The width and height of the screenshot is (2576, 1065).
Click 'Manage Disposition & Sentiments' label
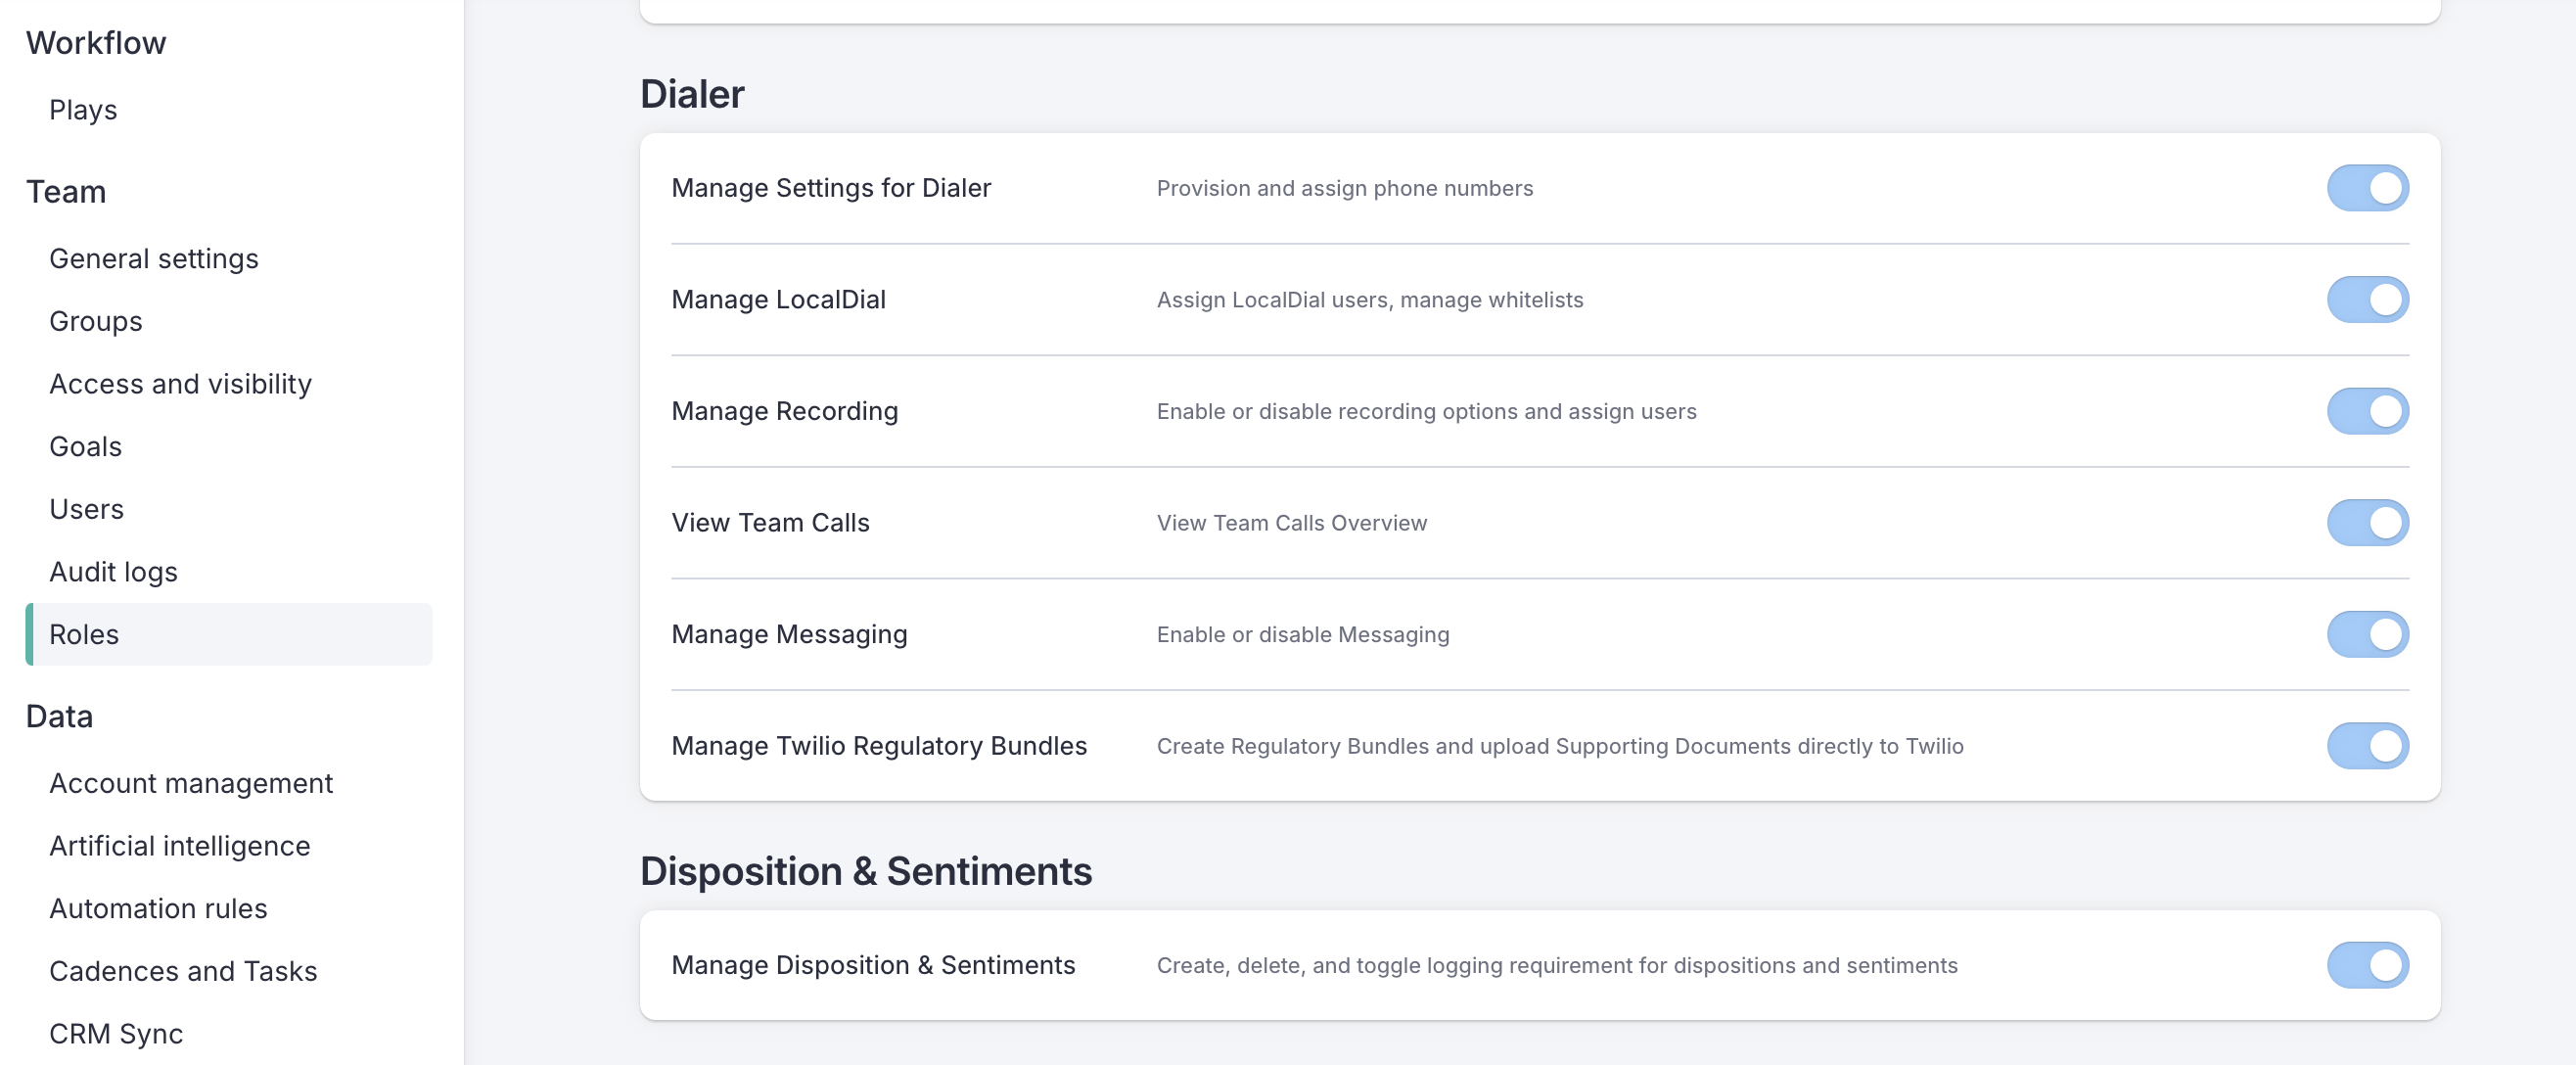874,965
